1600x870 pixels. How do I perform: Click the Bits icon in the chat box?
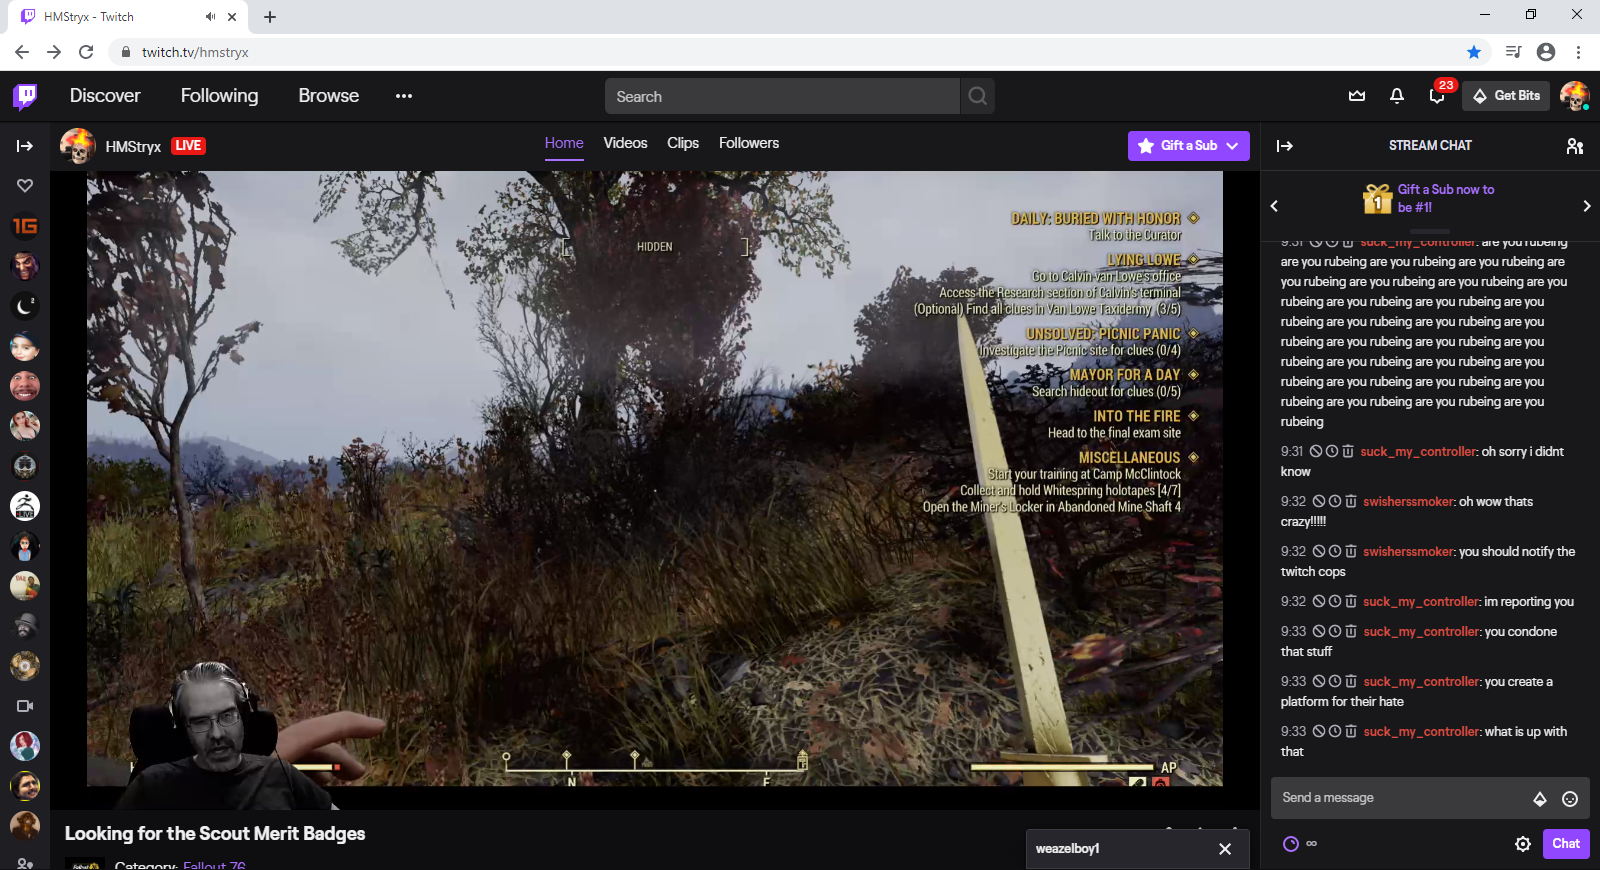coord(1540,798)
